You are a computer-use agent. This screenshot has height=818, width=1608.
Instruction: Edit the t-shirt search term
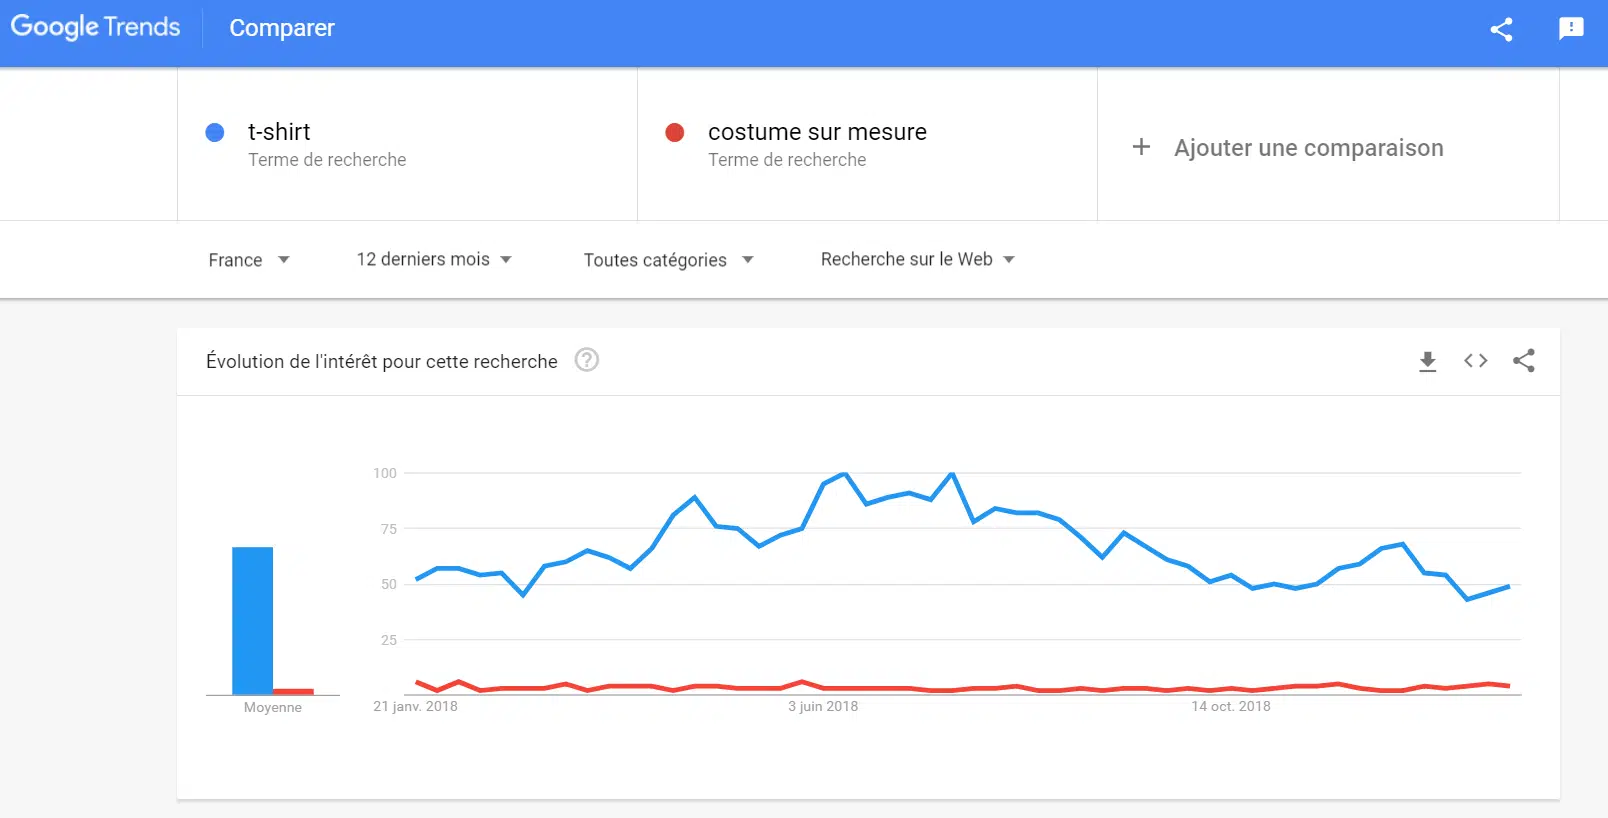tap(280, 132)
